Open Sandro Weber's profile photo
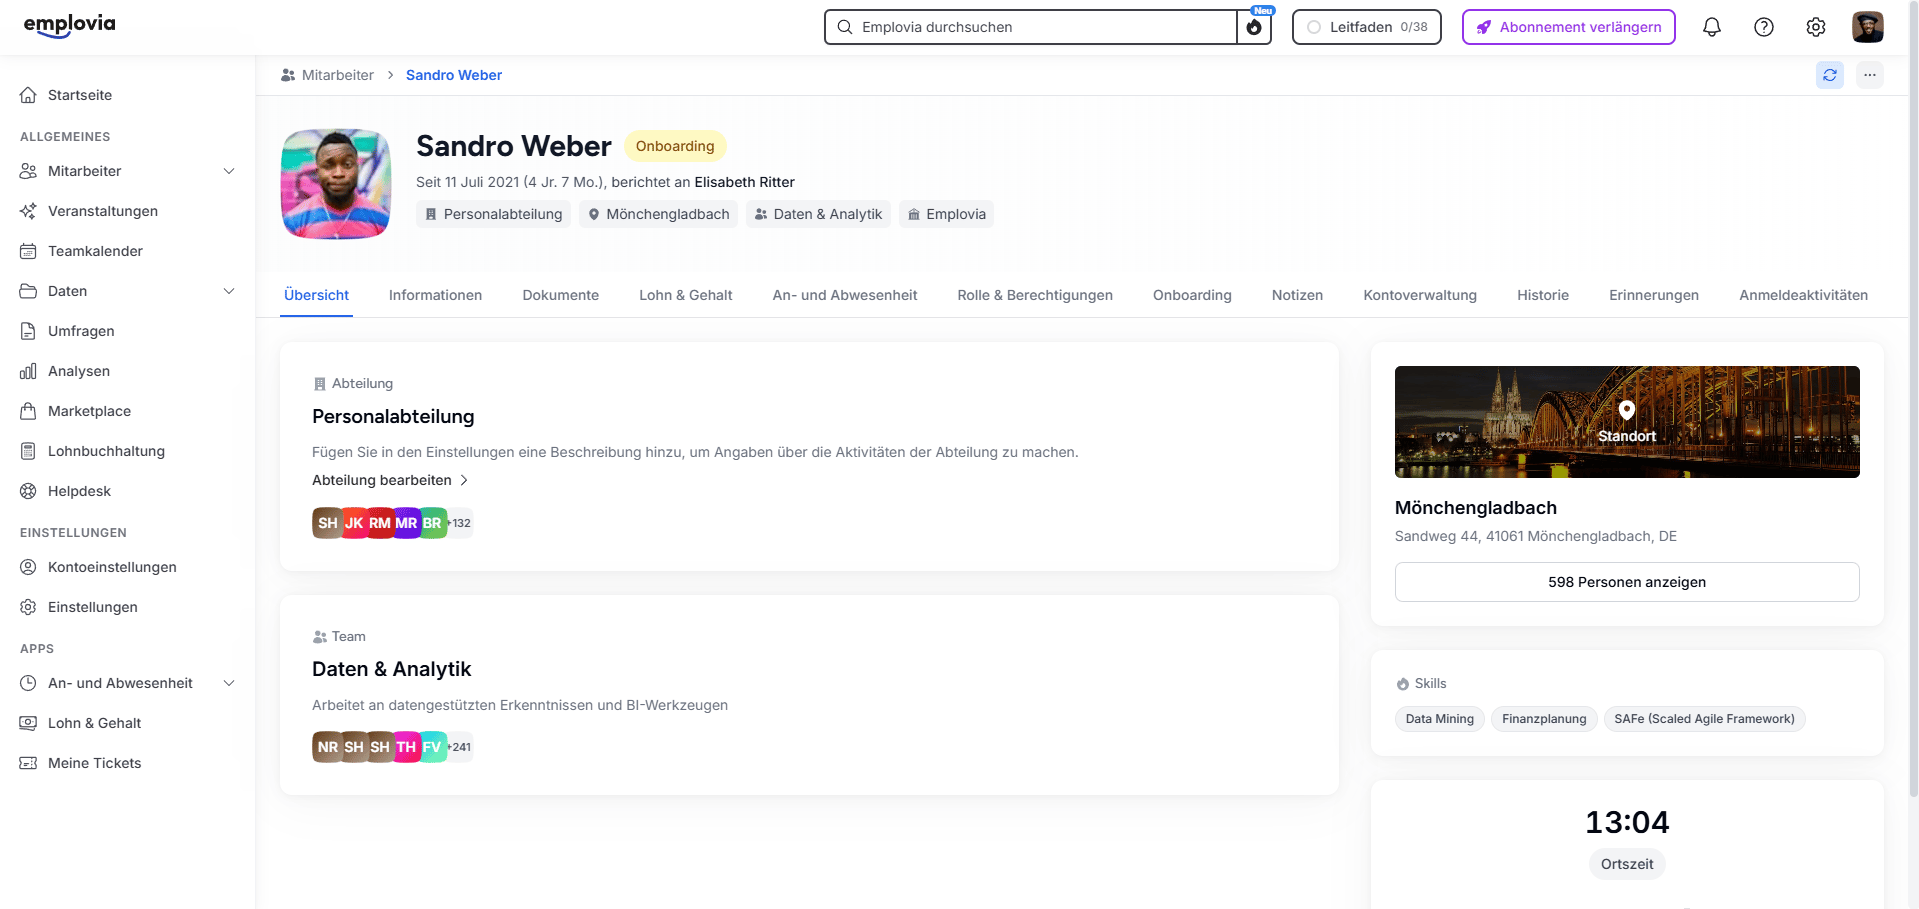The image size is (1919, 909). pos(336,184)
